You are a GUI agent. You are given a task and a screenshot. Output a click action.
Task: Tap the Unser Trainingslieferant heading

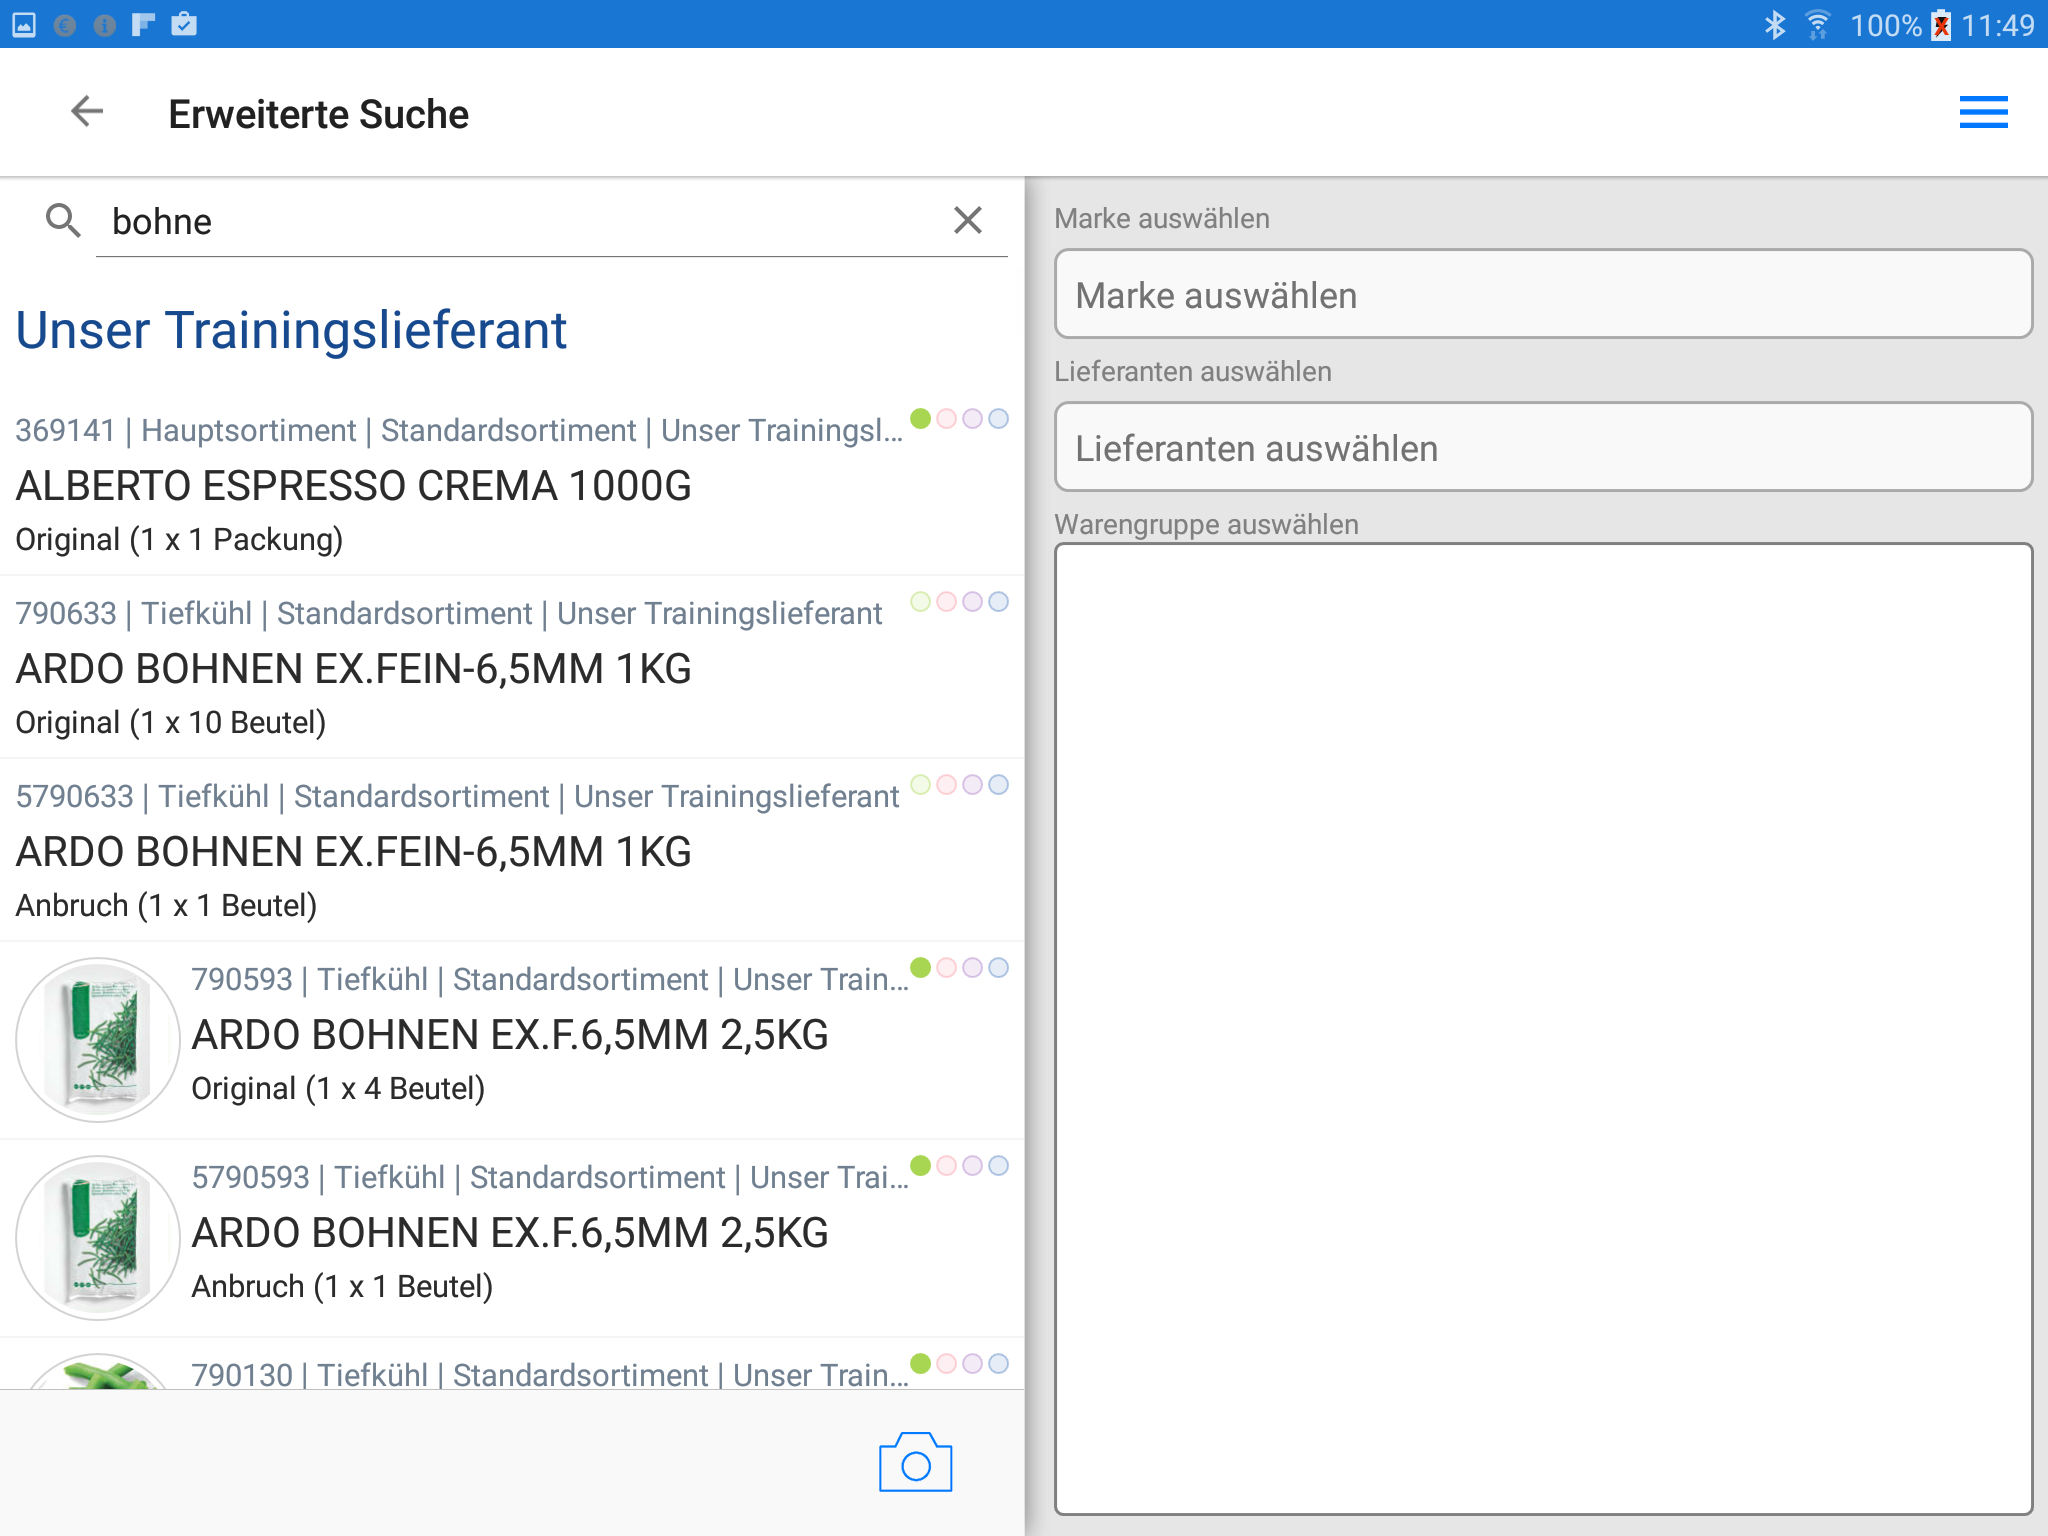point(291,330)
